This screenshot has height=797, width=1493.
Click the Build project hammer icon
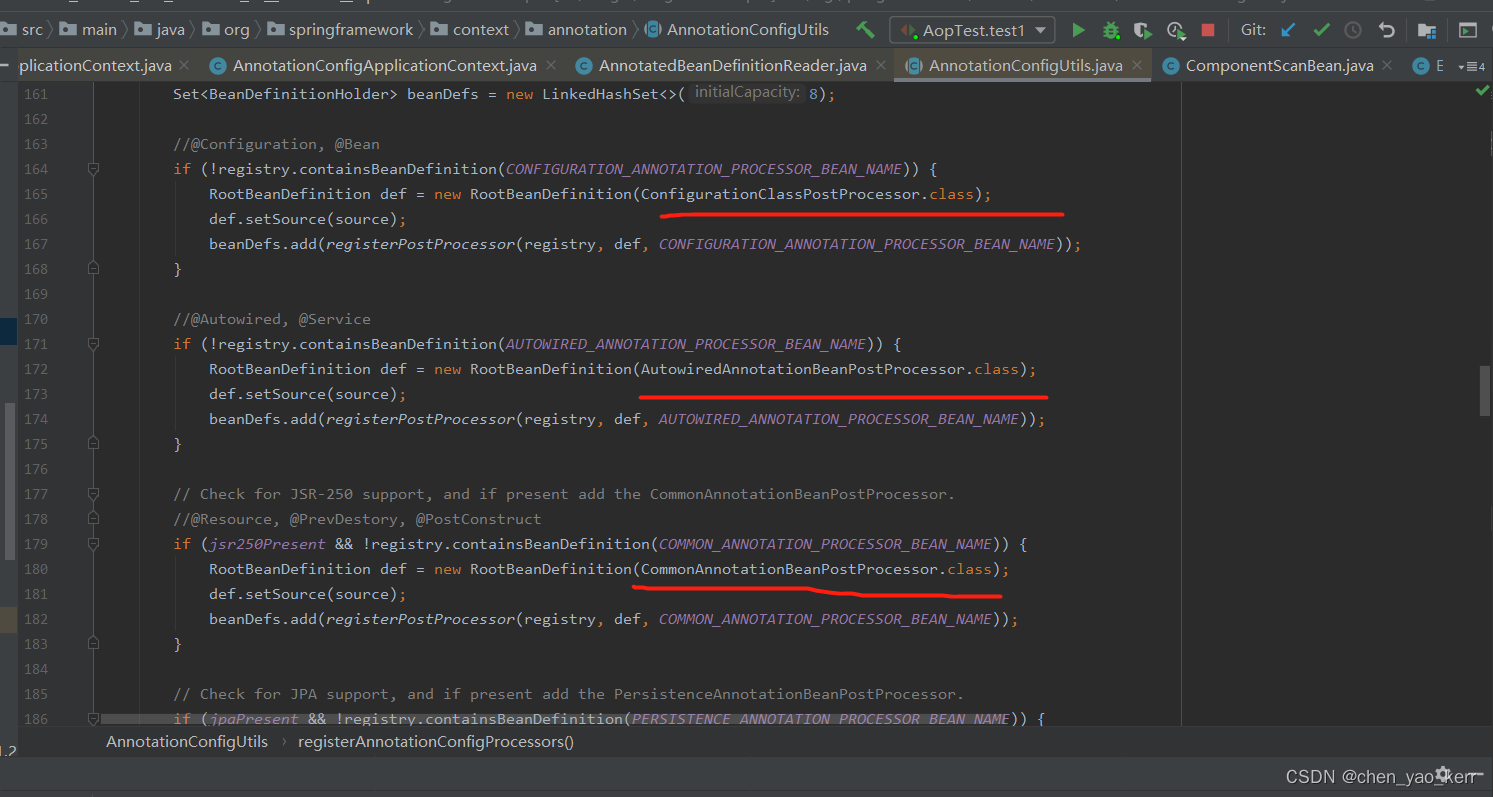point(865,30)
